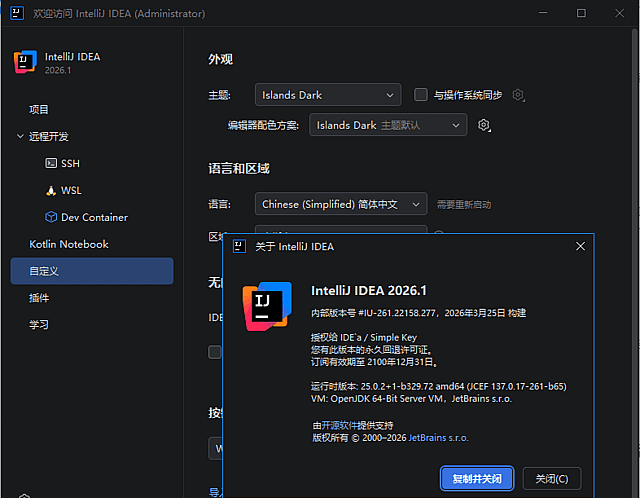Collapse the 远程开发 tree node
640x498 pixels.
click(20, 136)
